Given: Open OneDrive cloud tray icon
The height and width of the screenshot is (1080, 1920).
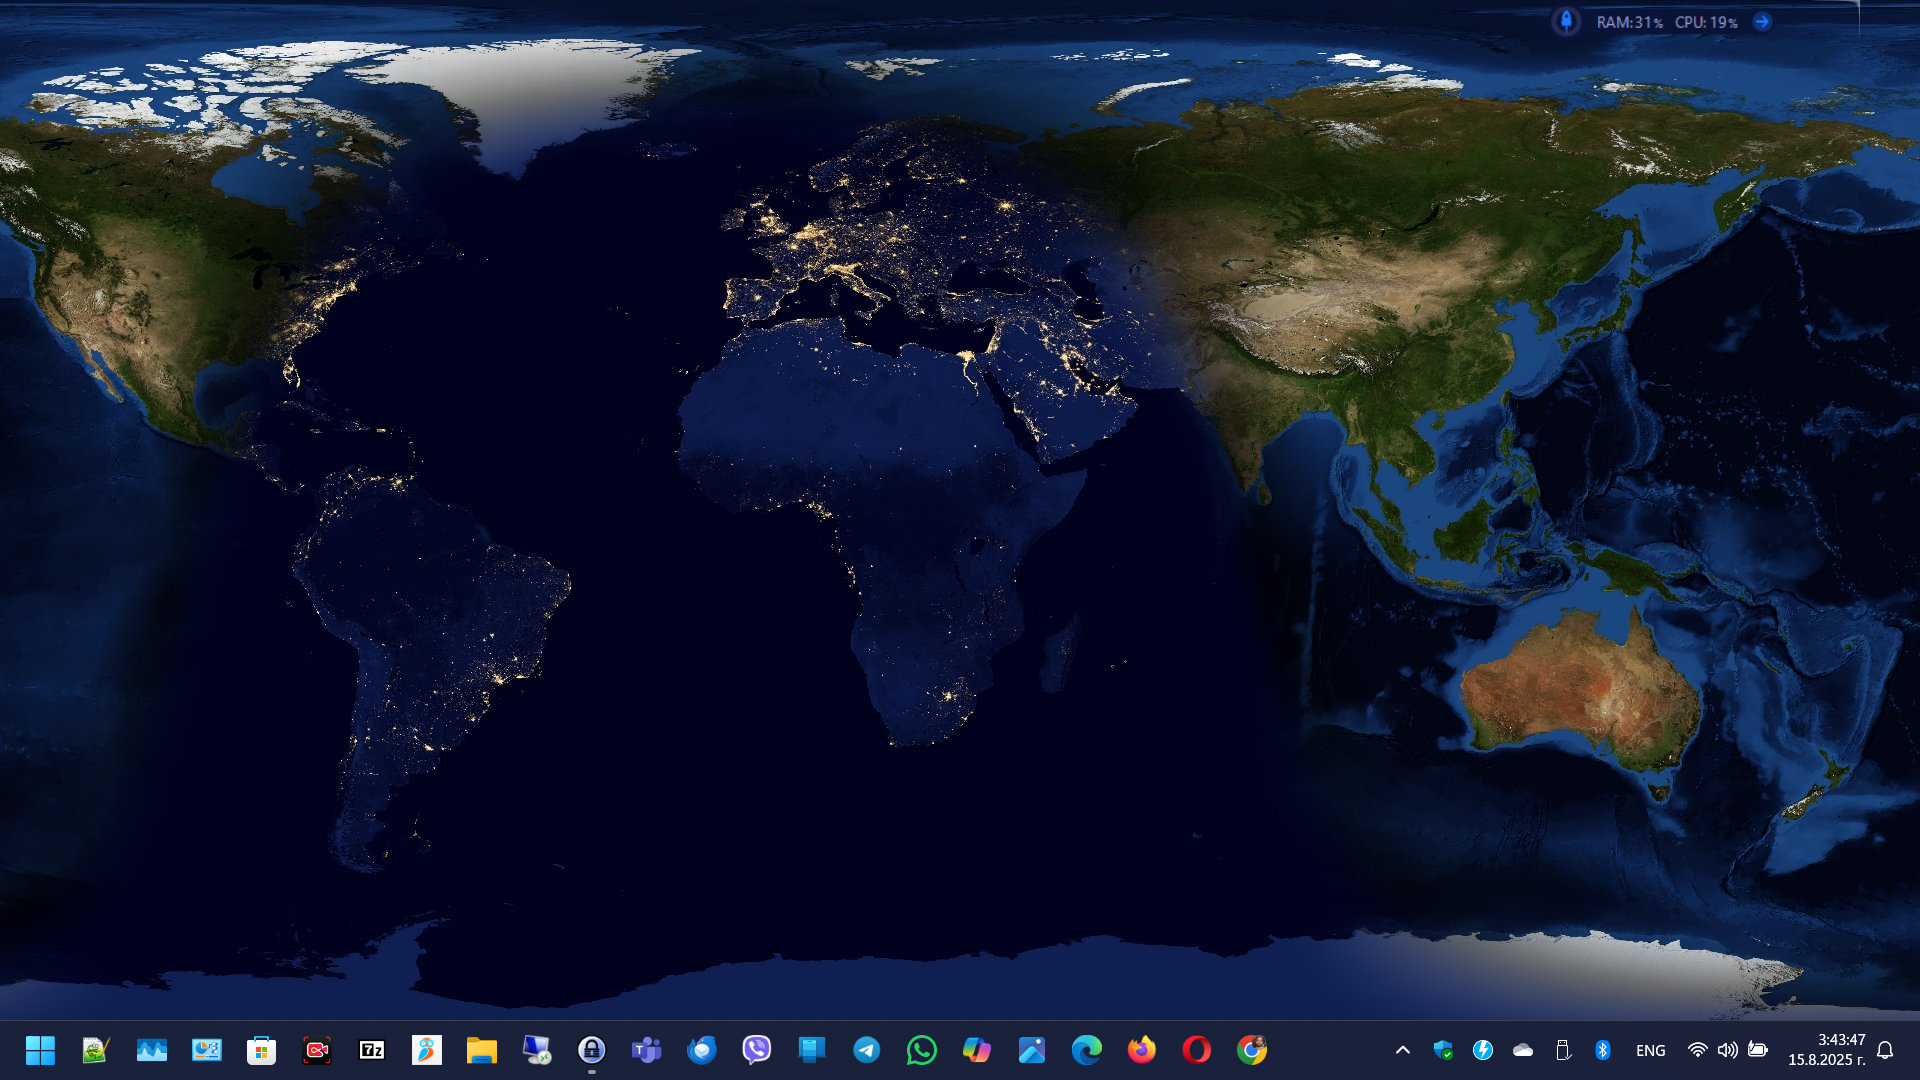Looking at the screenshot, I should (x=1522, y=1050).
